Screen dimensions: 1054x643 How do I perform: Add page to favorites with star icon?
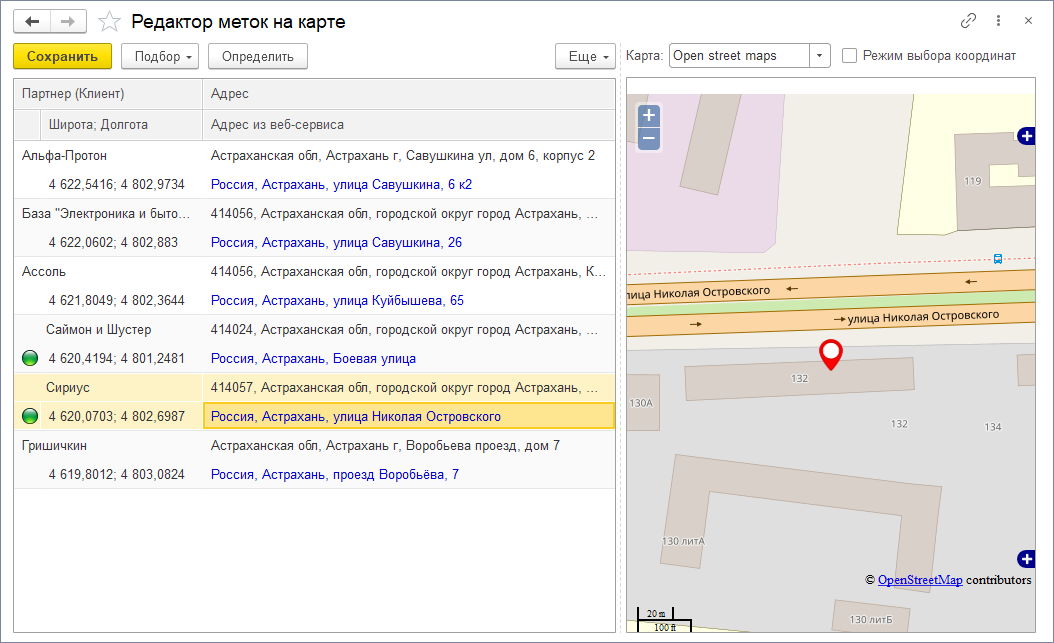tap(110, 21)
